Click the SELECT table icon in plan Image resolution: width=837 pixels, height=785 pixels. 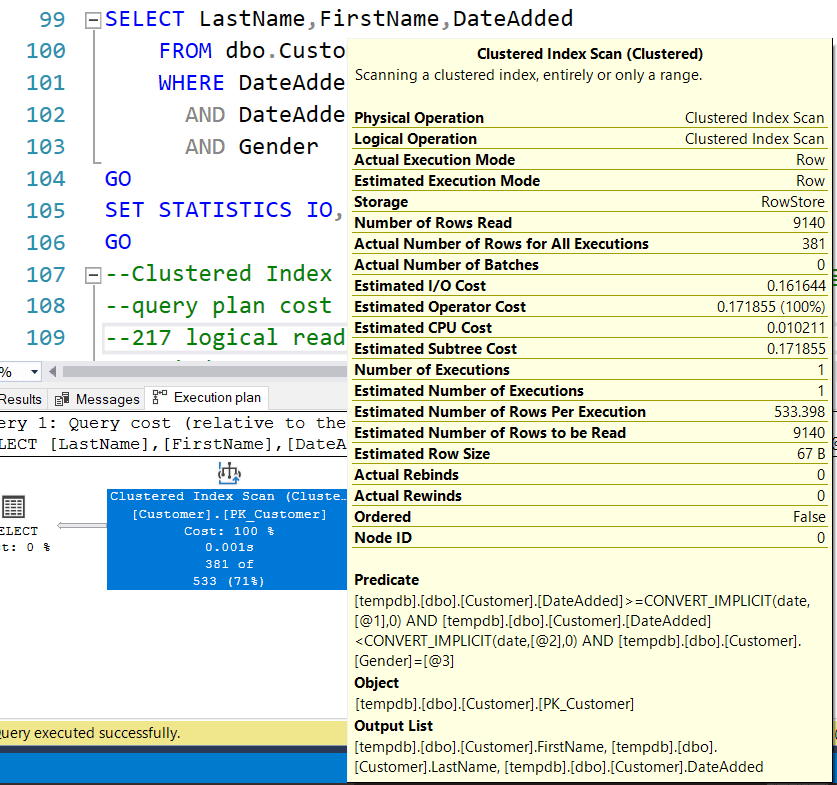point(14,507)
